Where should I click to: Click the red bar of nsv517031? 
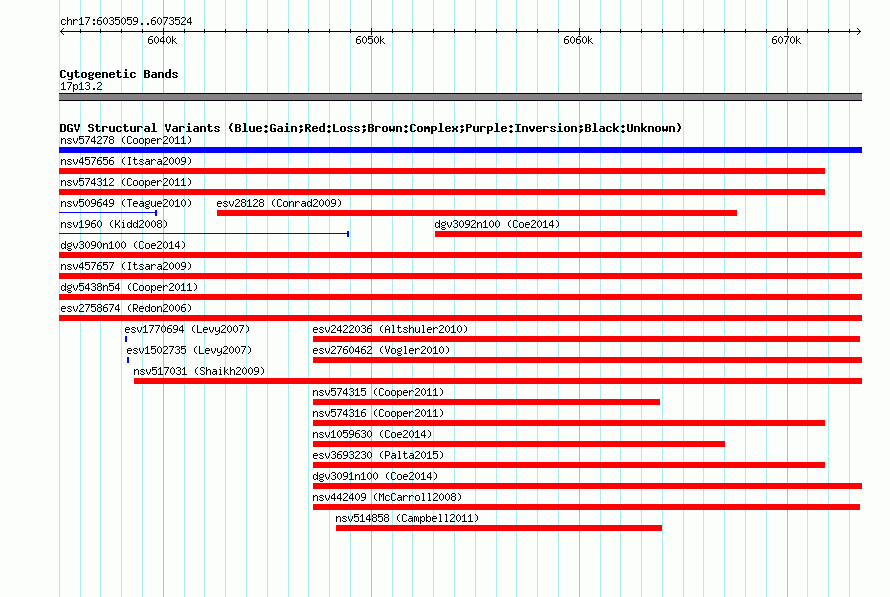pyautogui.click(x=498, y=381)
